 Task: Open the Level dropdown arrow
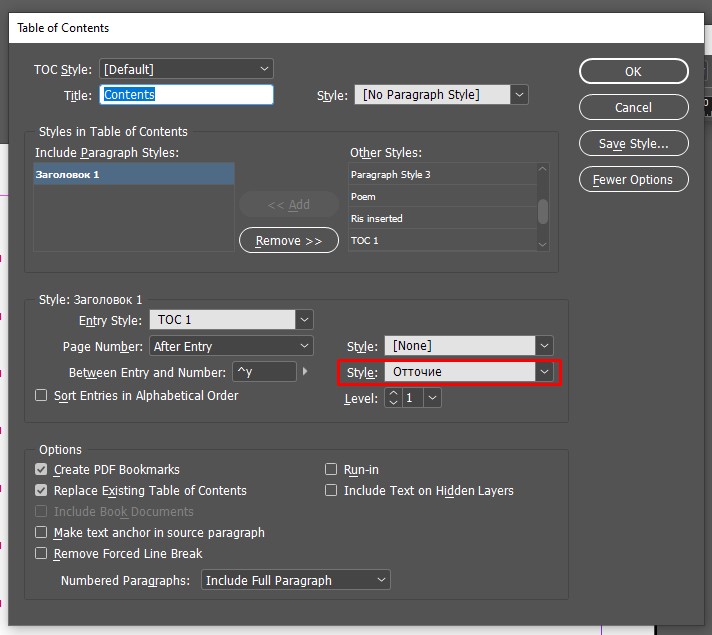pyautogui.click(x=432, y=398)
